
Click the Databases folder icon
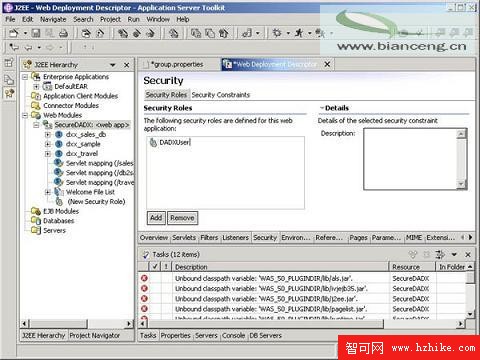[36, 221]
